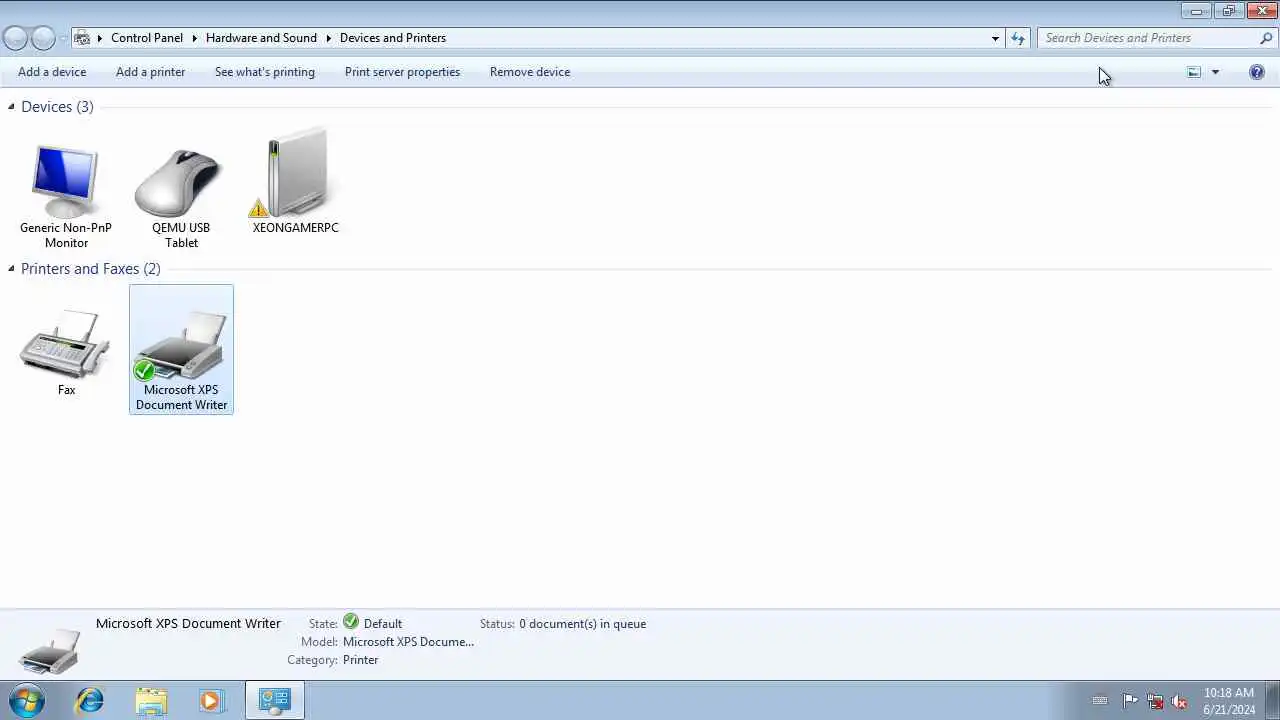Viewport: 1280px width, 720px height.
Task: Click the Devices and Printers taskbar button
Action: tap(274, 700)
